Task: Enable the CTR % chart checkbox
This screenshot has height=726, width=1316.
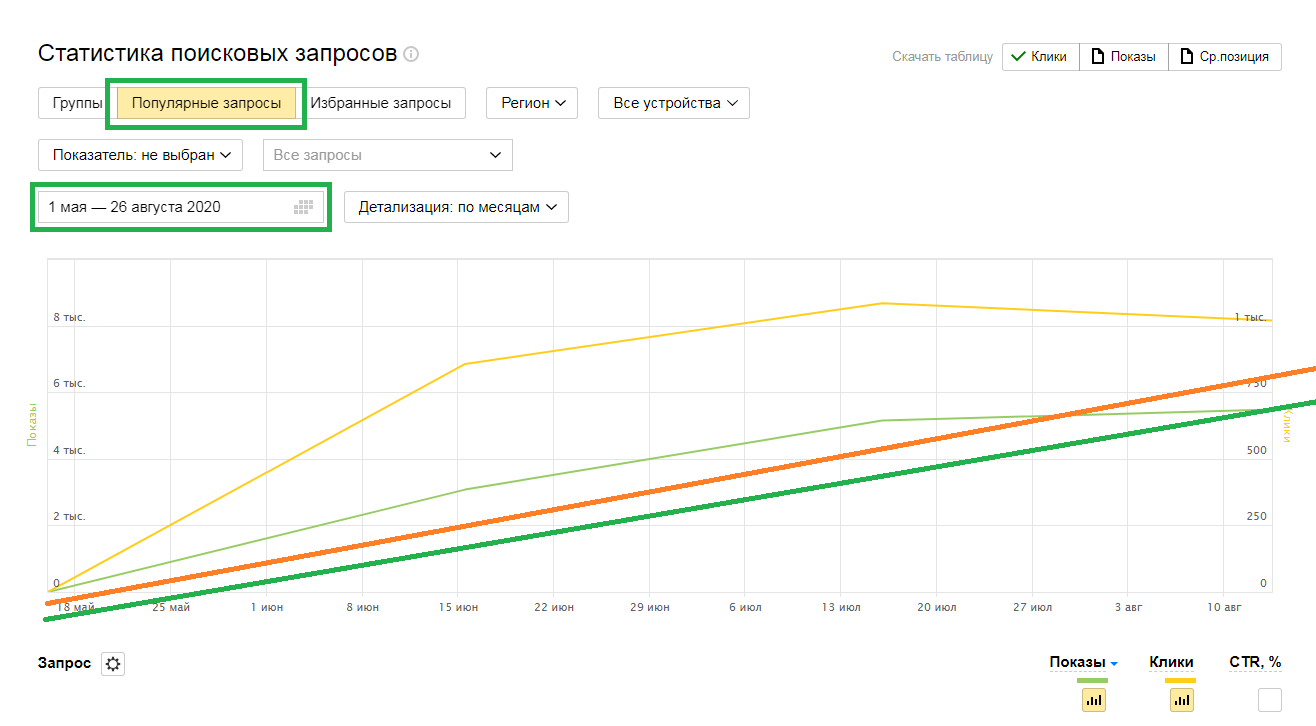Action: [1269, 700]
